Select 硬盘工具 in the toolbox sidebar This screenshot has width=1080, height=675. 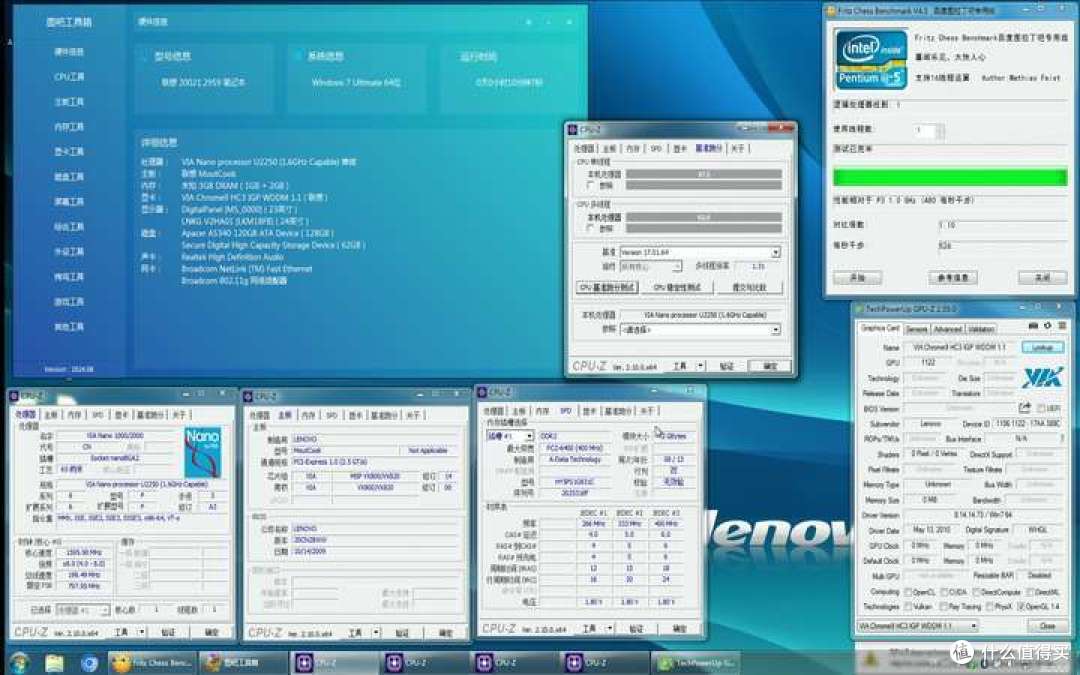tap(69, 176)
